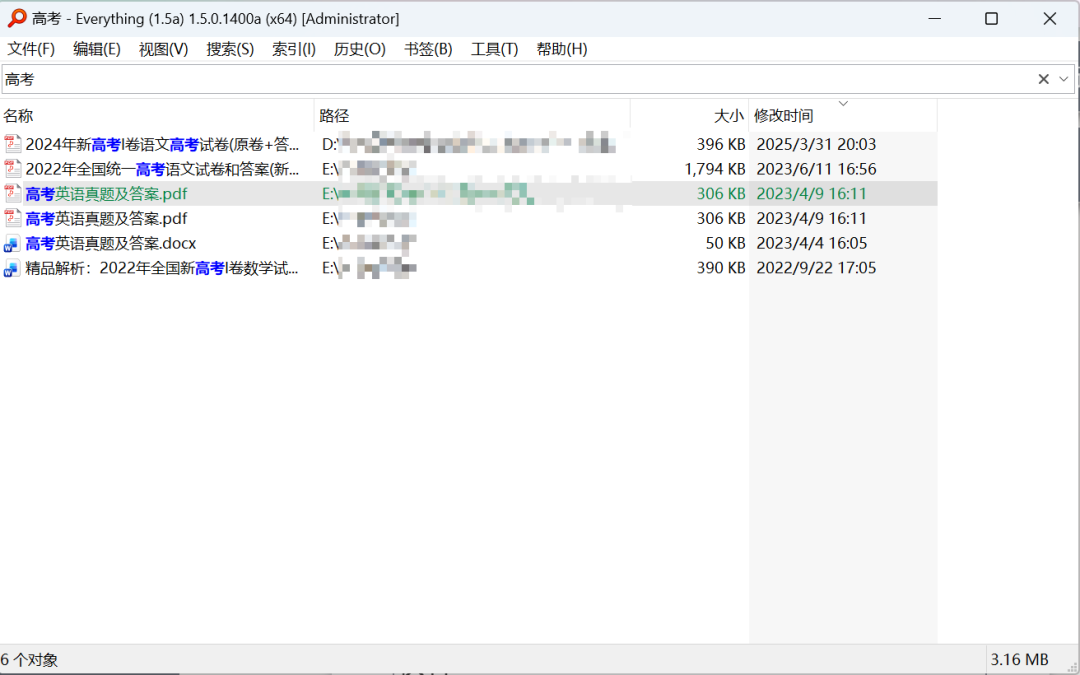
Task: Open the search box dropdown arrow
Action: pyautogui.click(x=1063, y=78)
